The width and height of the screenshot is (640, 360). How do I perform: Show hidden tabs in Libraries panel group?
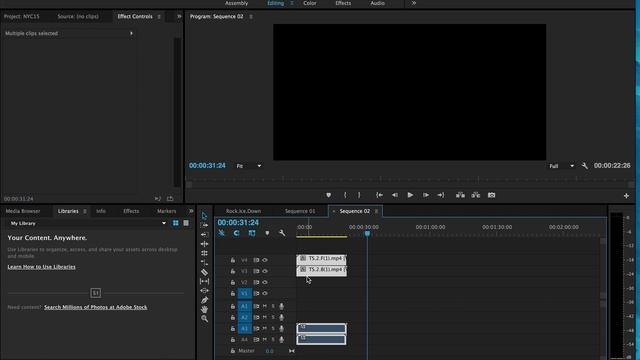click(x=191, y=211)
